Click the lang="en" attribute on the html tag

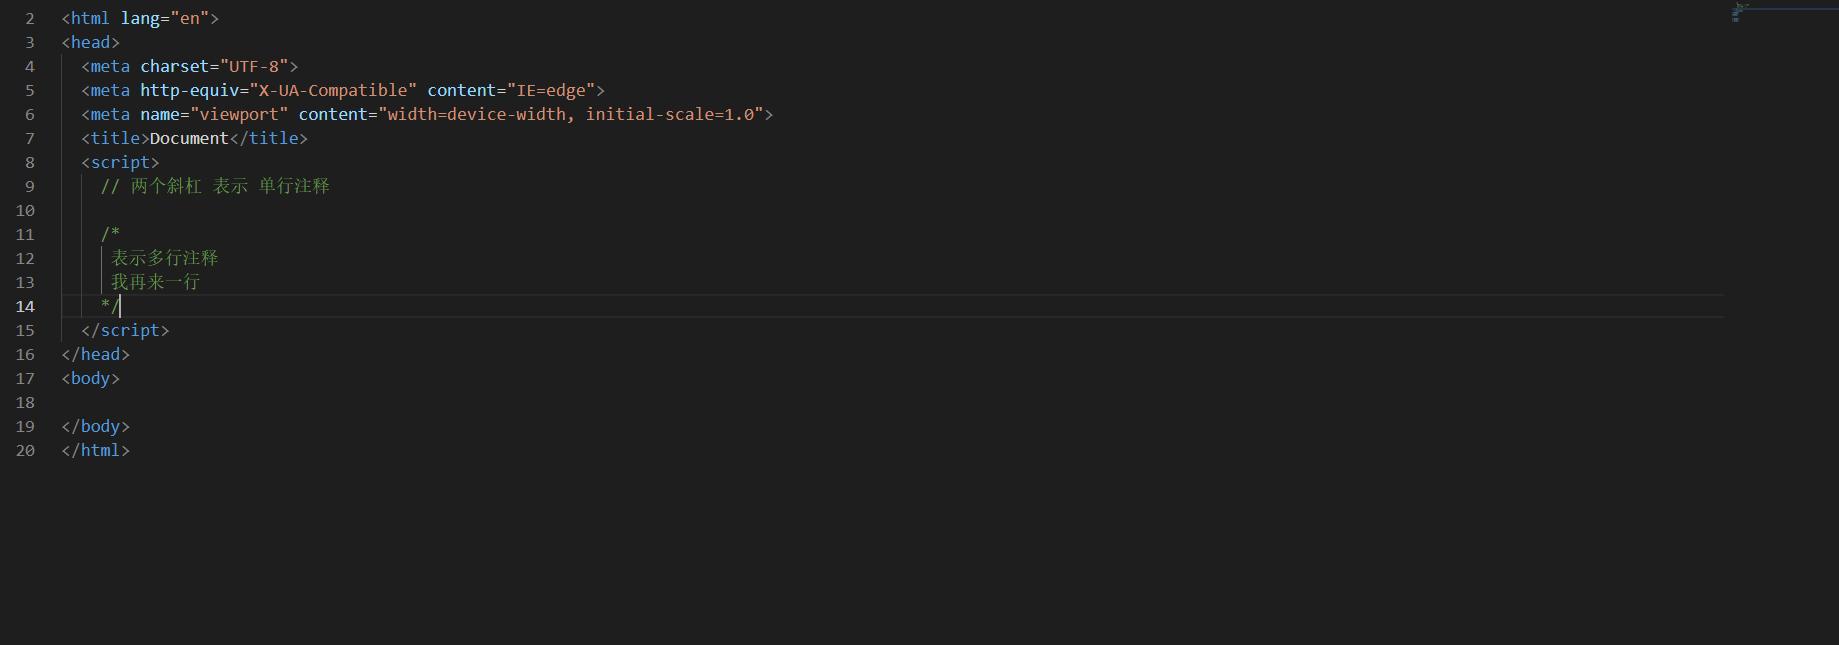click(165, 18)
